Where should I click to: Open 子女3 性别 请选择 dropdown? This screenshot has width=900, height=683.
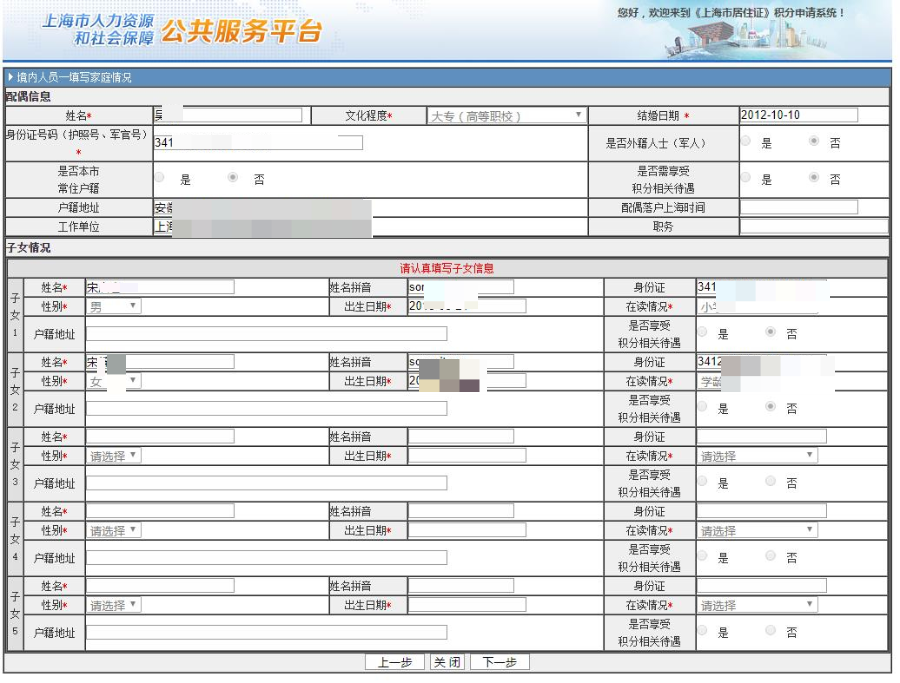(114, 455)
